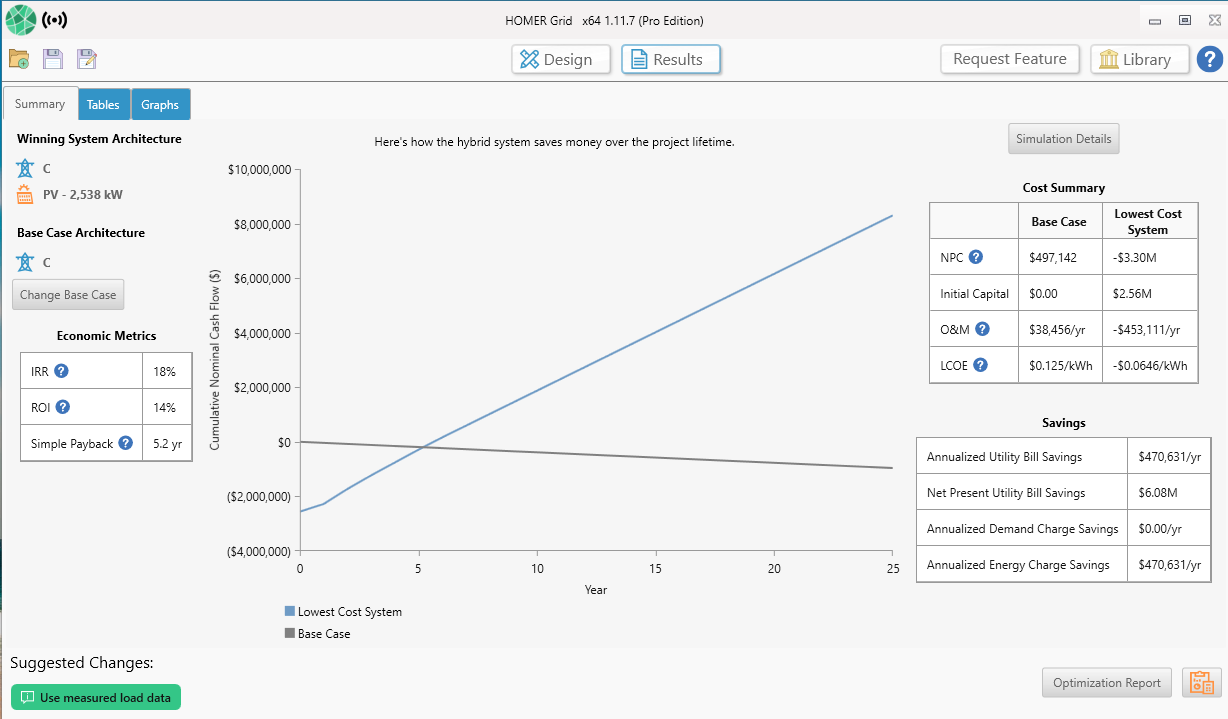Open the Library
The width and height of the screenshot is (1228, 719).
1139,59
